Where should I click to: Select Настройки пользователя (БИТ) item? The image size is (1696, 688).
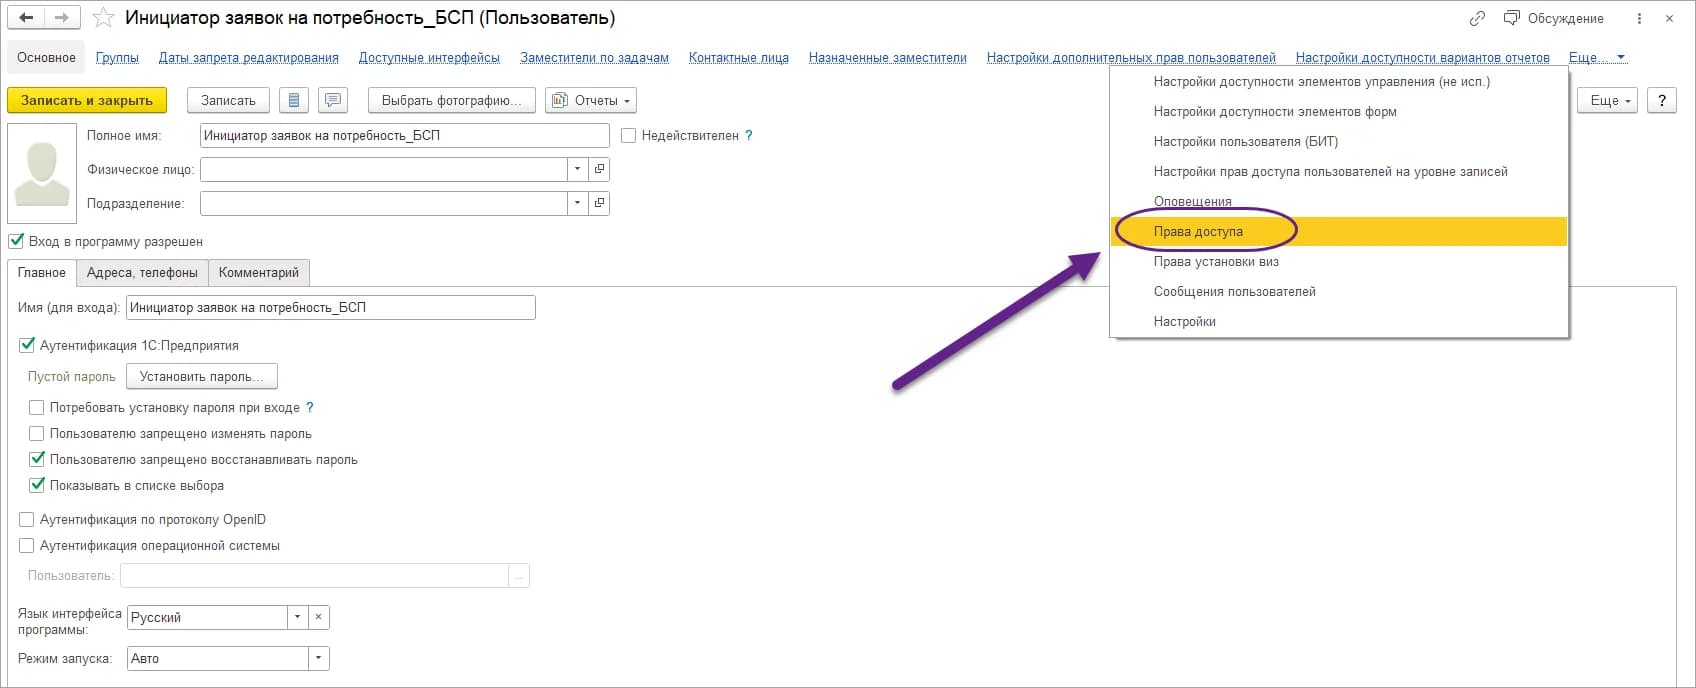pyautogui.click(x=1339, y=141)
